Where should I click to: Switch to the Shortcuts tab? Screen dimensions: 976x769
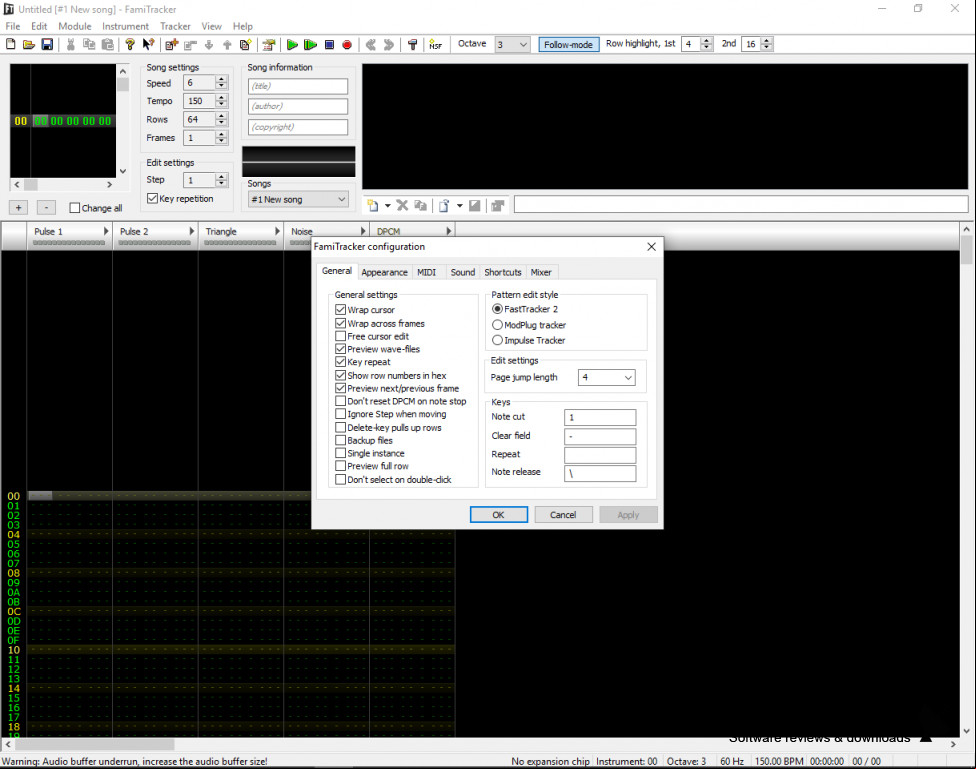click(503, 272)
